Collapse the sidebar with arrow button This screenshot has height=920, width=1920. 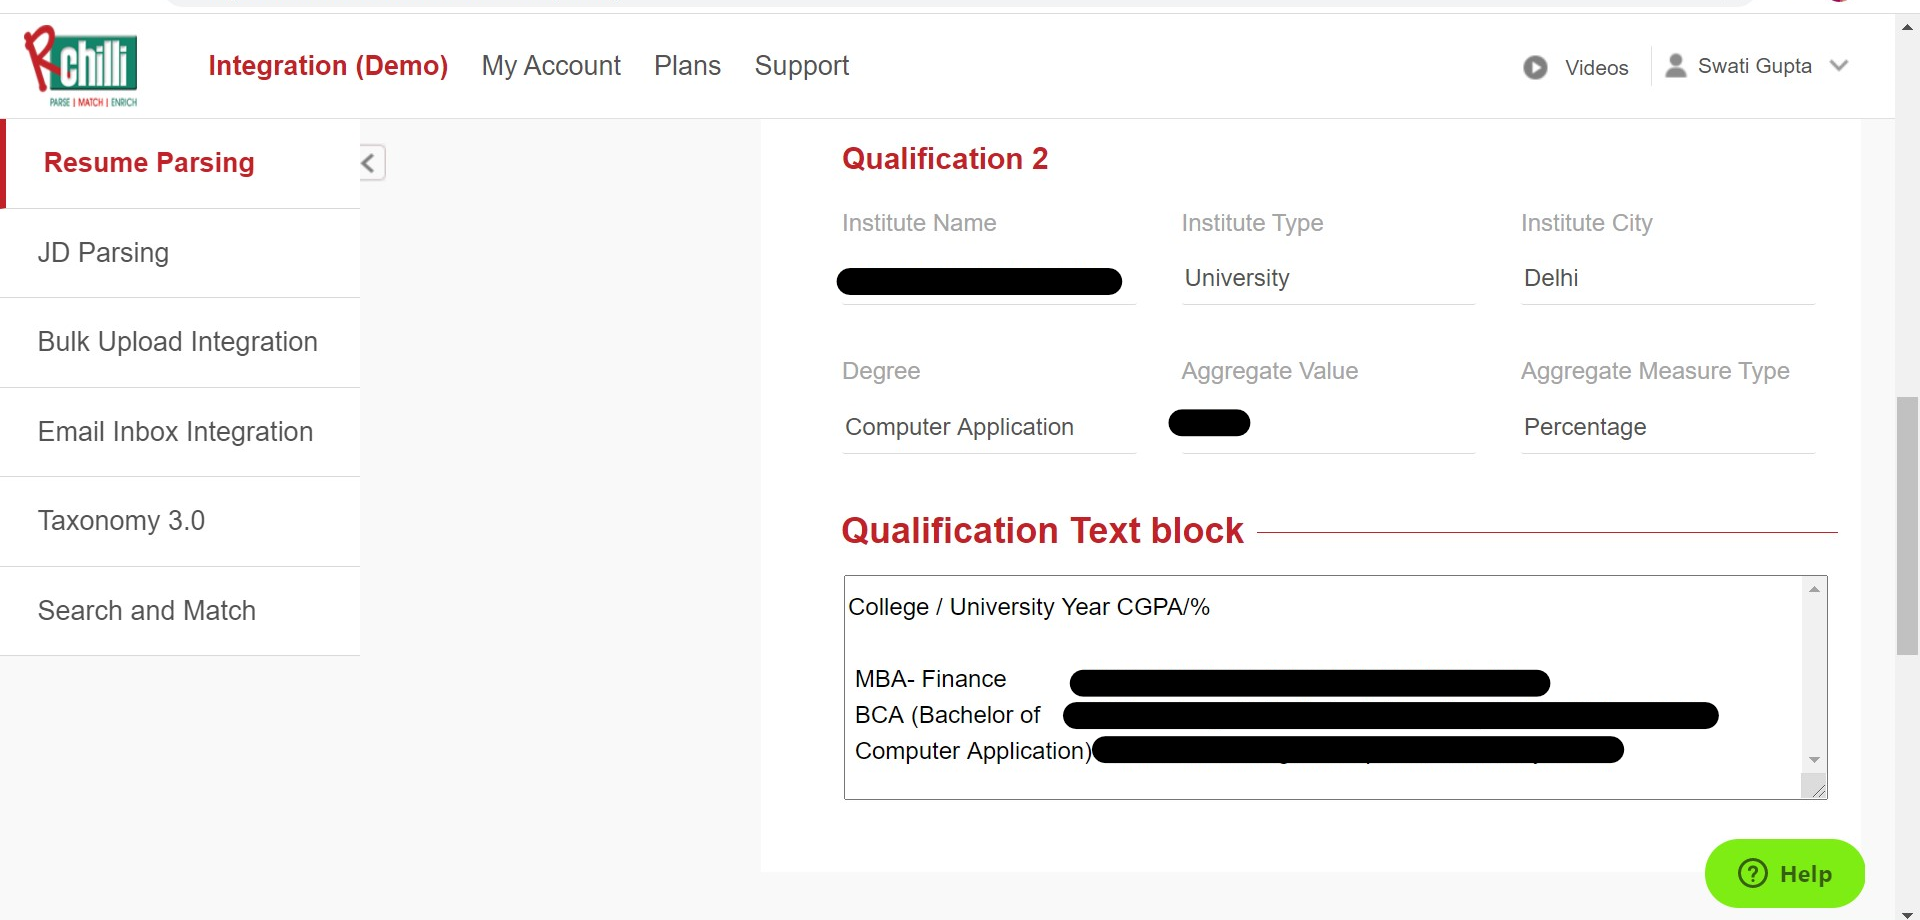(370, 163)
